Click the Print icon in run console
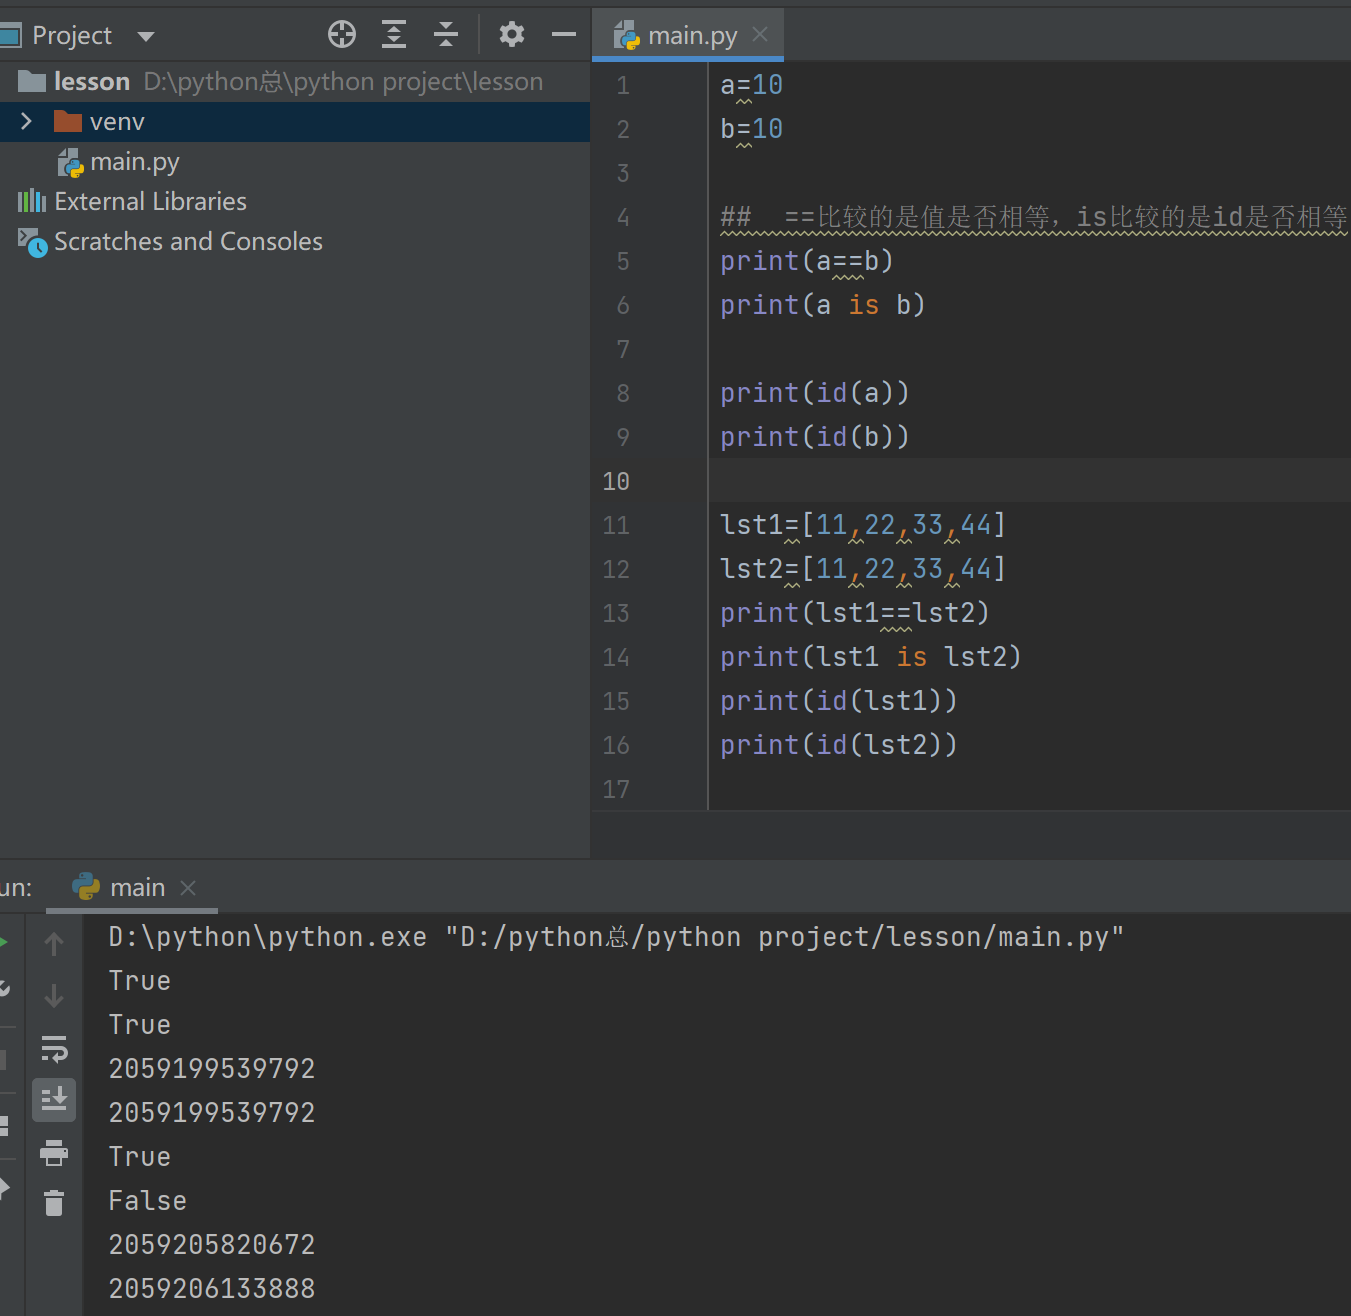1351x1316 pixels. tap(54, 1153)
